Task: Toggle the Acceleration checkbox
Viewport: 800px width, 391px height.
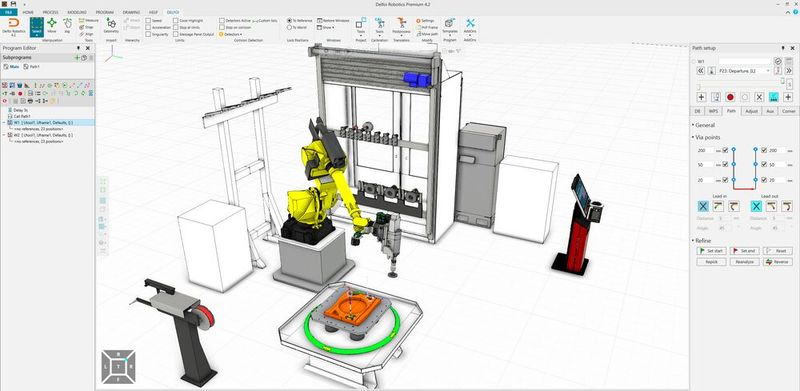Action: 148,27
